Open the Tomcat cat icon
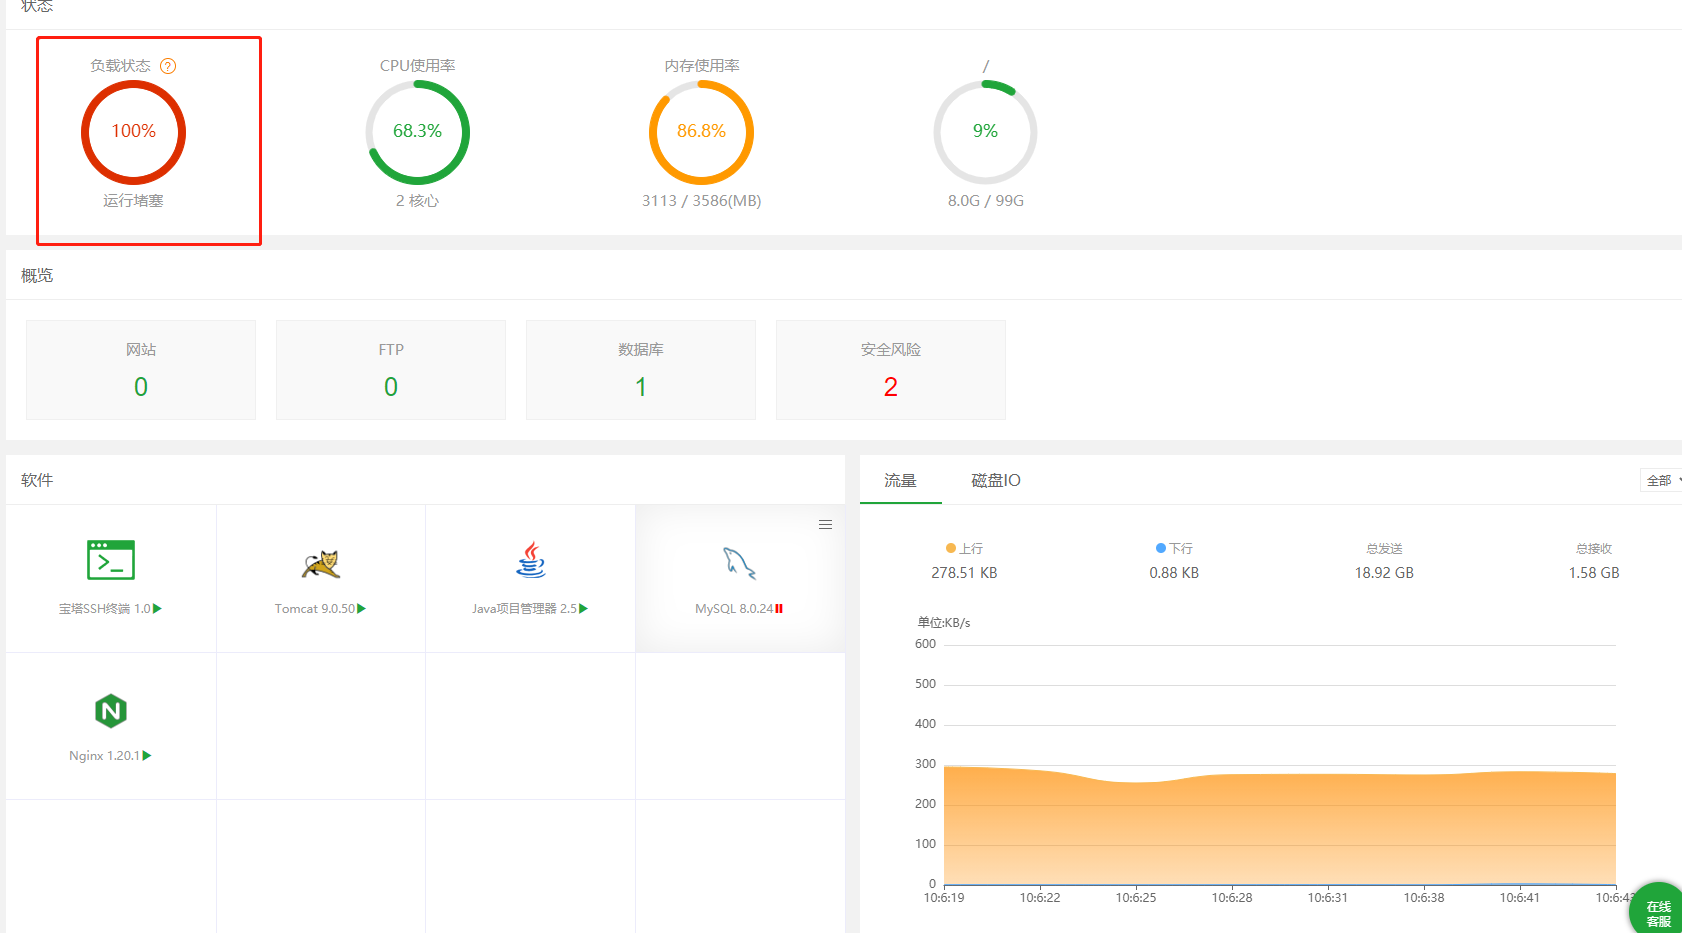The image size is (1682, 933). tap(321, 564)
